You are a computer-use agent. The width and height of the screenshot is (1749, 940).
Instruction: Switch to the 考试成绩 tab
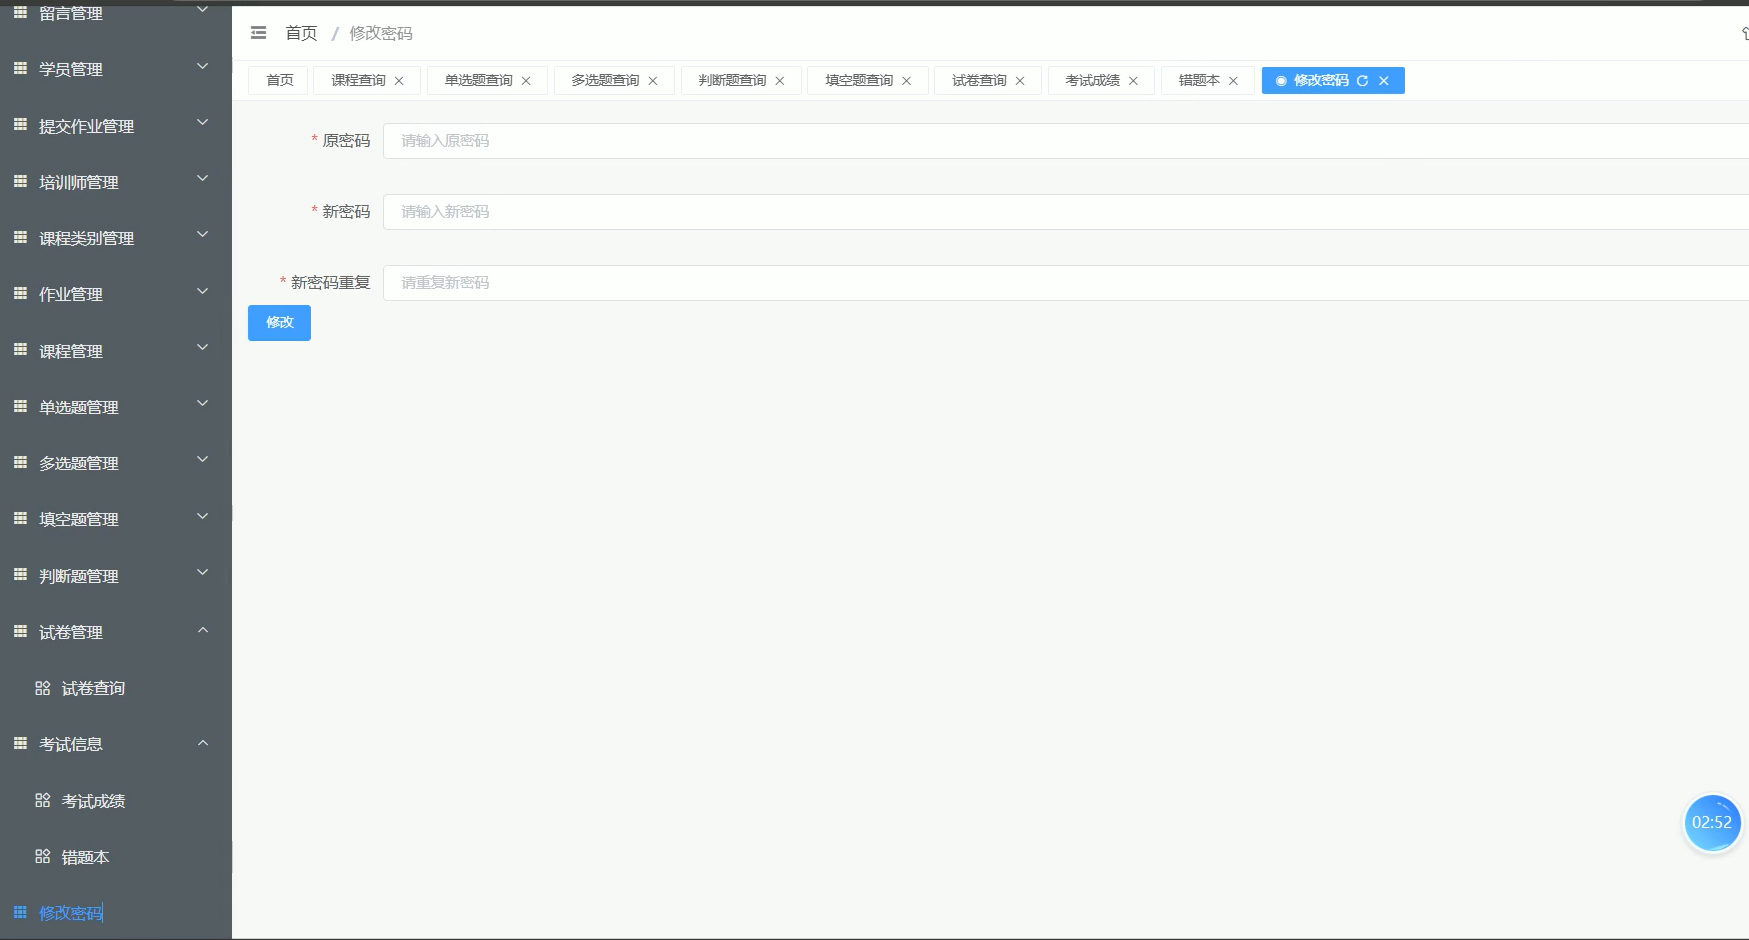click(x=1093, y=80)
